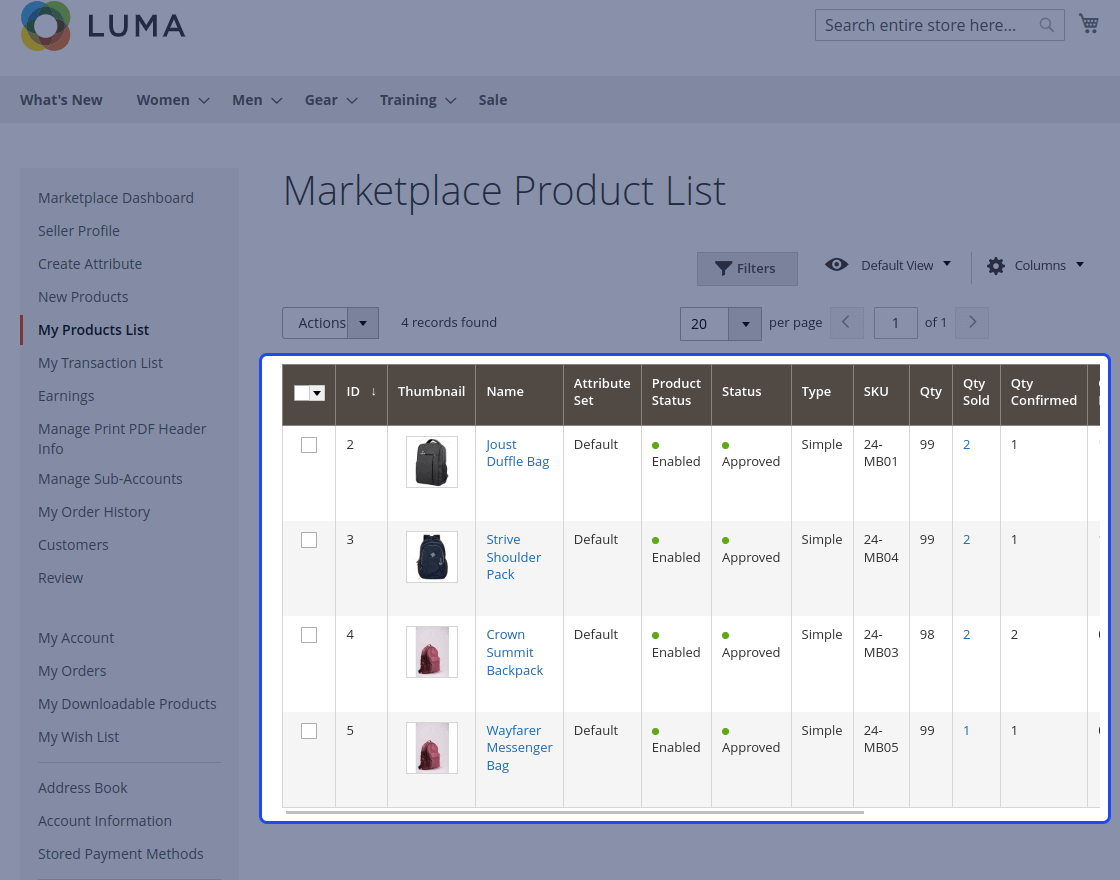
Task: Click the Joust Duffle Bag thumbnail
Action: click(431, 462)
